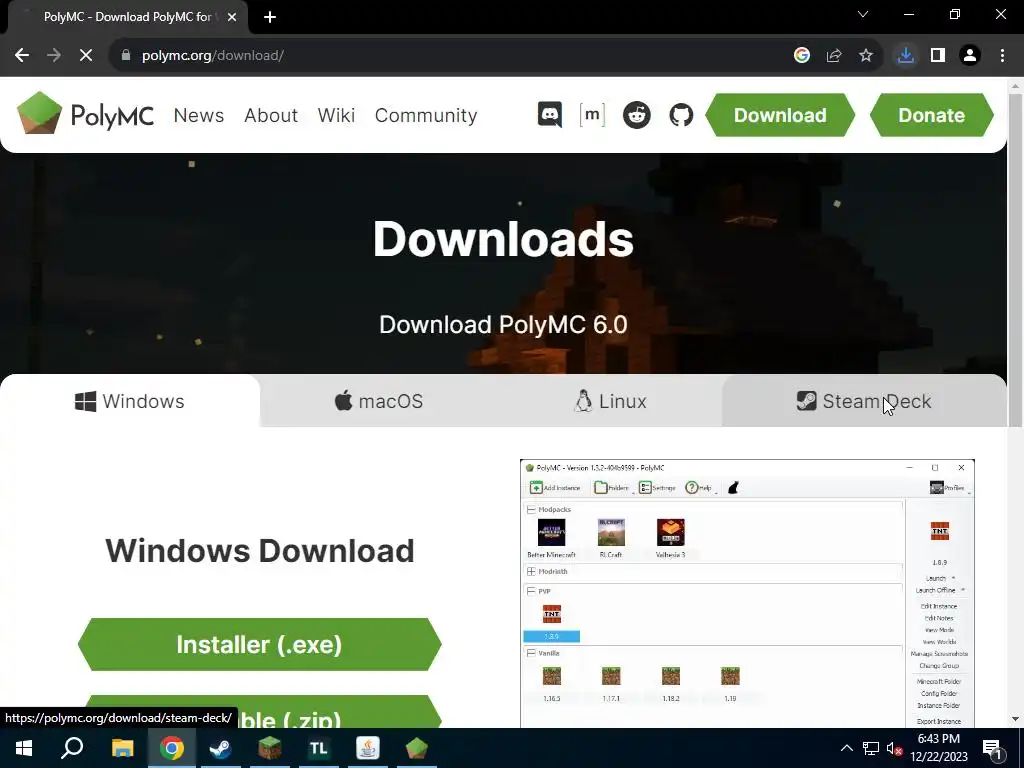Open Chrome profile avatar
Viewport: 1024px width, 768px height.
point(970,56)
